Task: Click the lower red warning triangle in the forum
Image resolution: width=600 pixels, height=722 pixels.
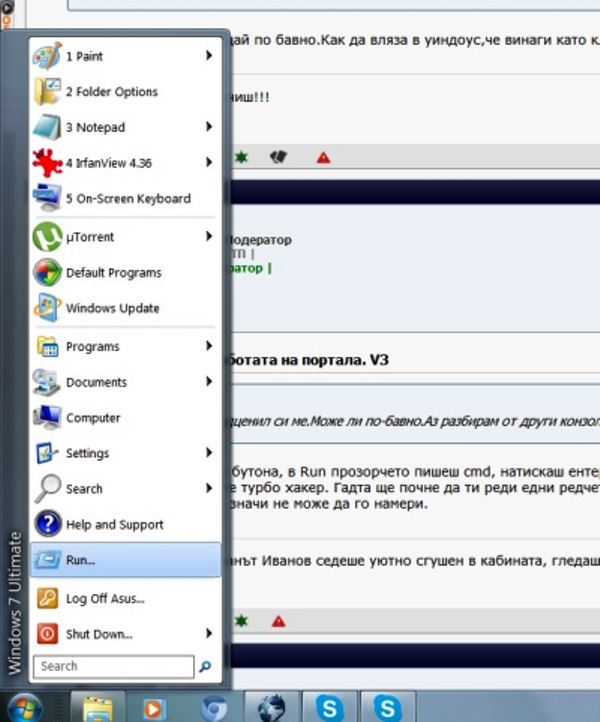Action: [x=279, y=622]
